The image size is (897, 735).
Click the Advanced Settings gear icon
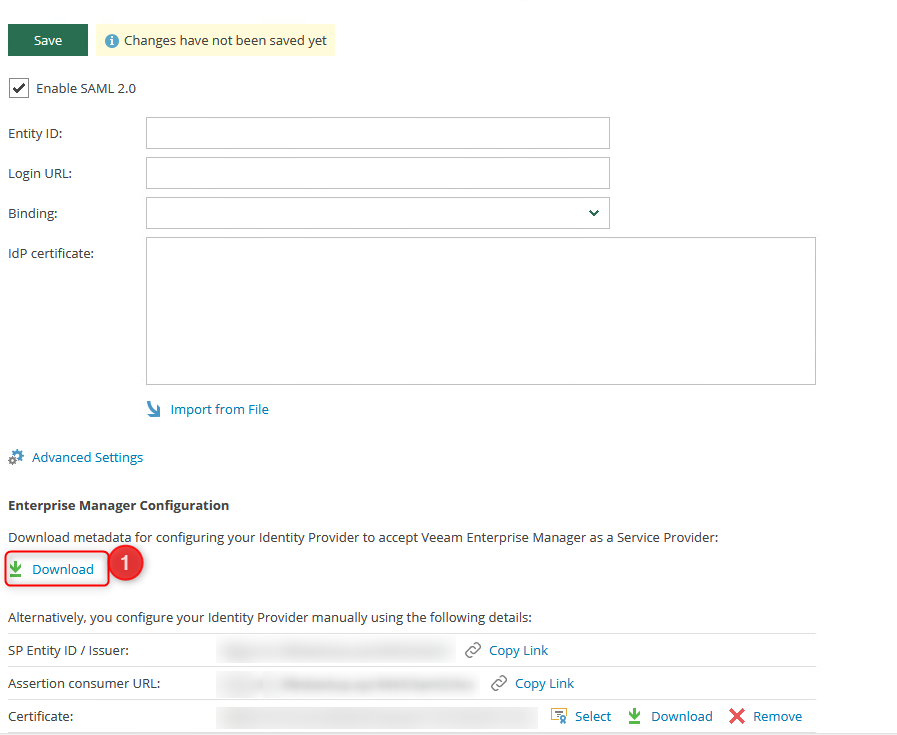coord(16,457)
